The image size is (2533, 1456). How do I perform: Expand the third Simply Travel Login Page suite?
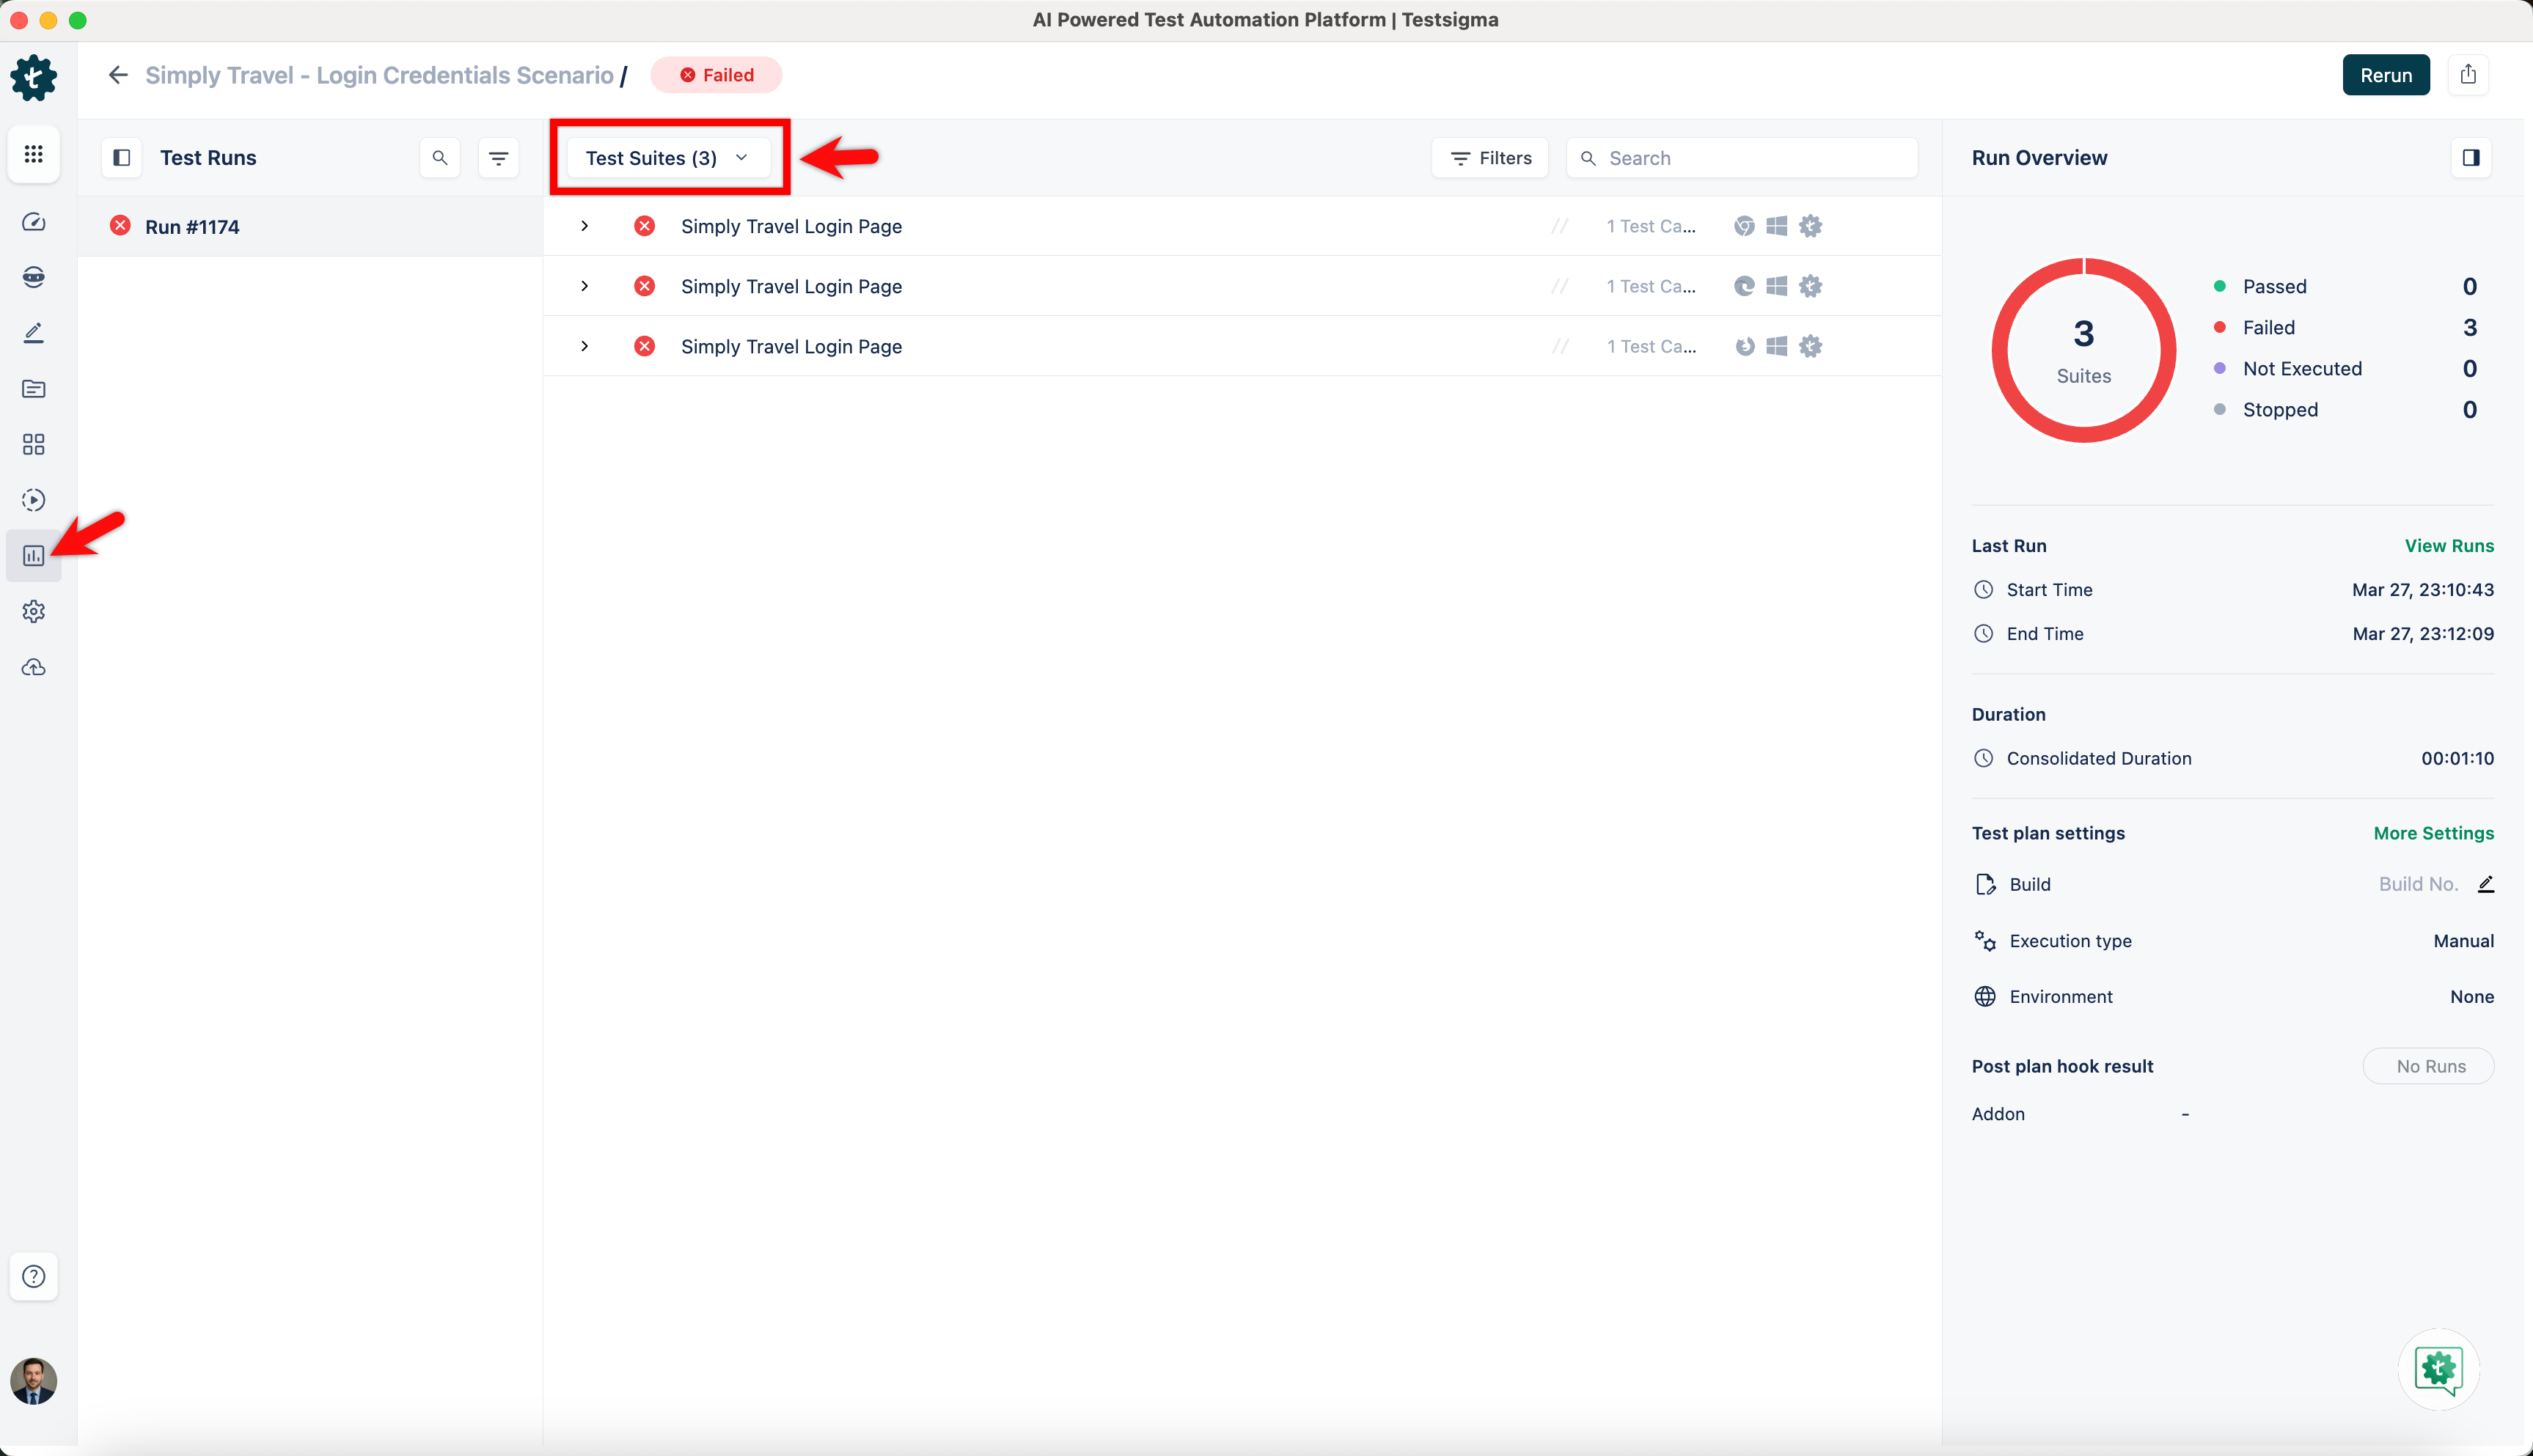click(584, 347)
